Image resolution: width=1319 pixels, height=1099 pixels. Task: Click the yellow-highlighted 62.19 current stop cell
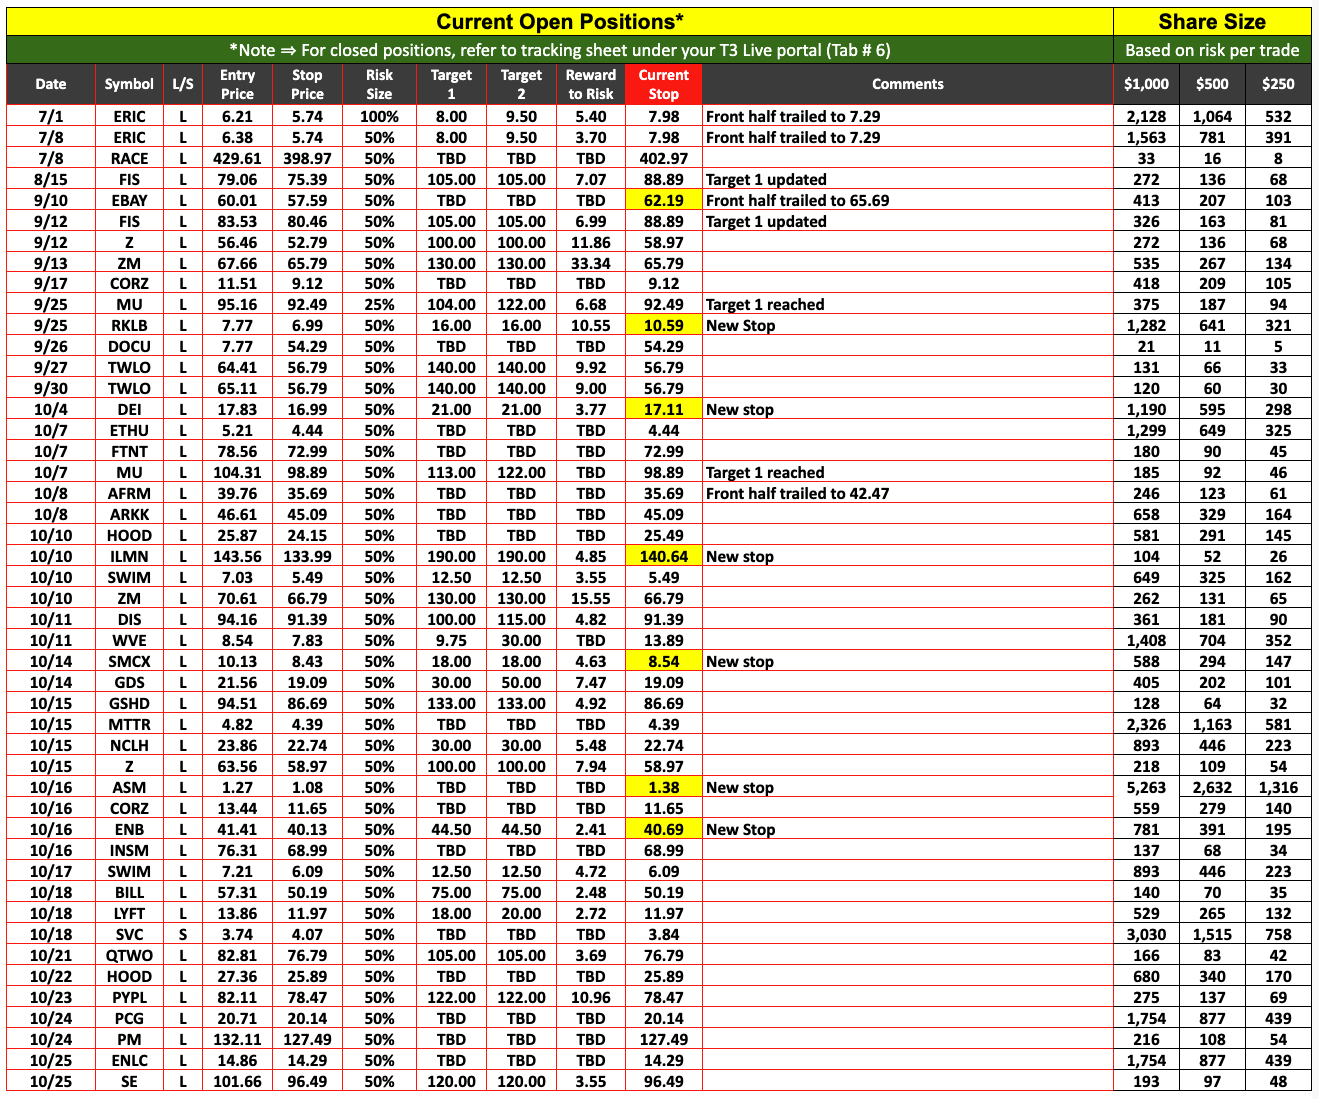pyautogui.click(x=663, y=200)
